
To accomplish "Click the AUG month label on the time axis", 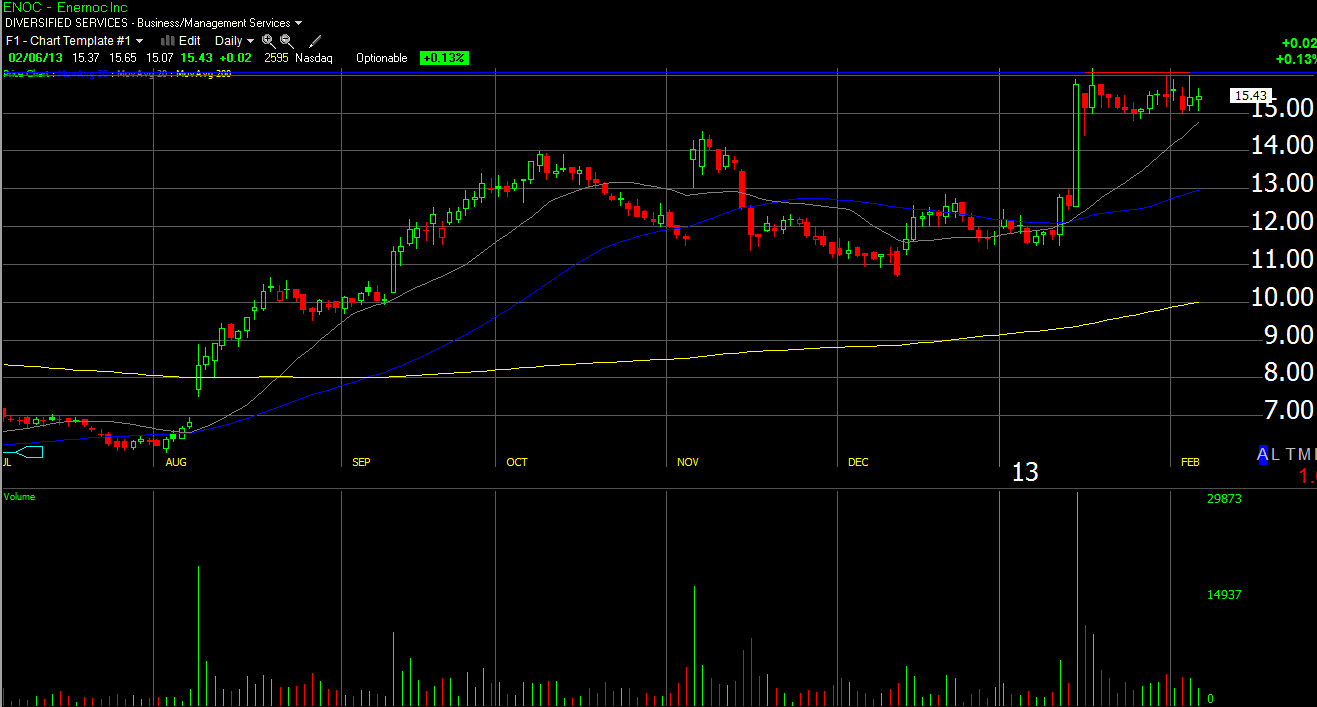I will click(176, 462).
